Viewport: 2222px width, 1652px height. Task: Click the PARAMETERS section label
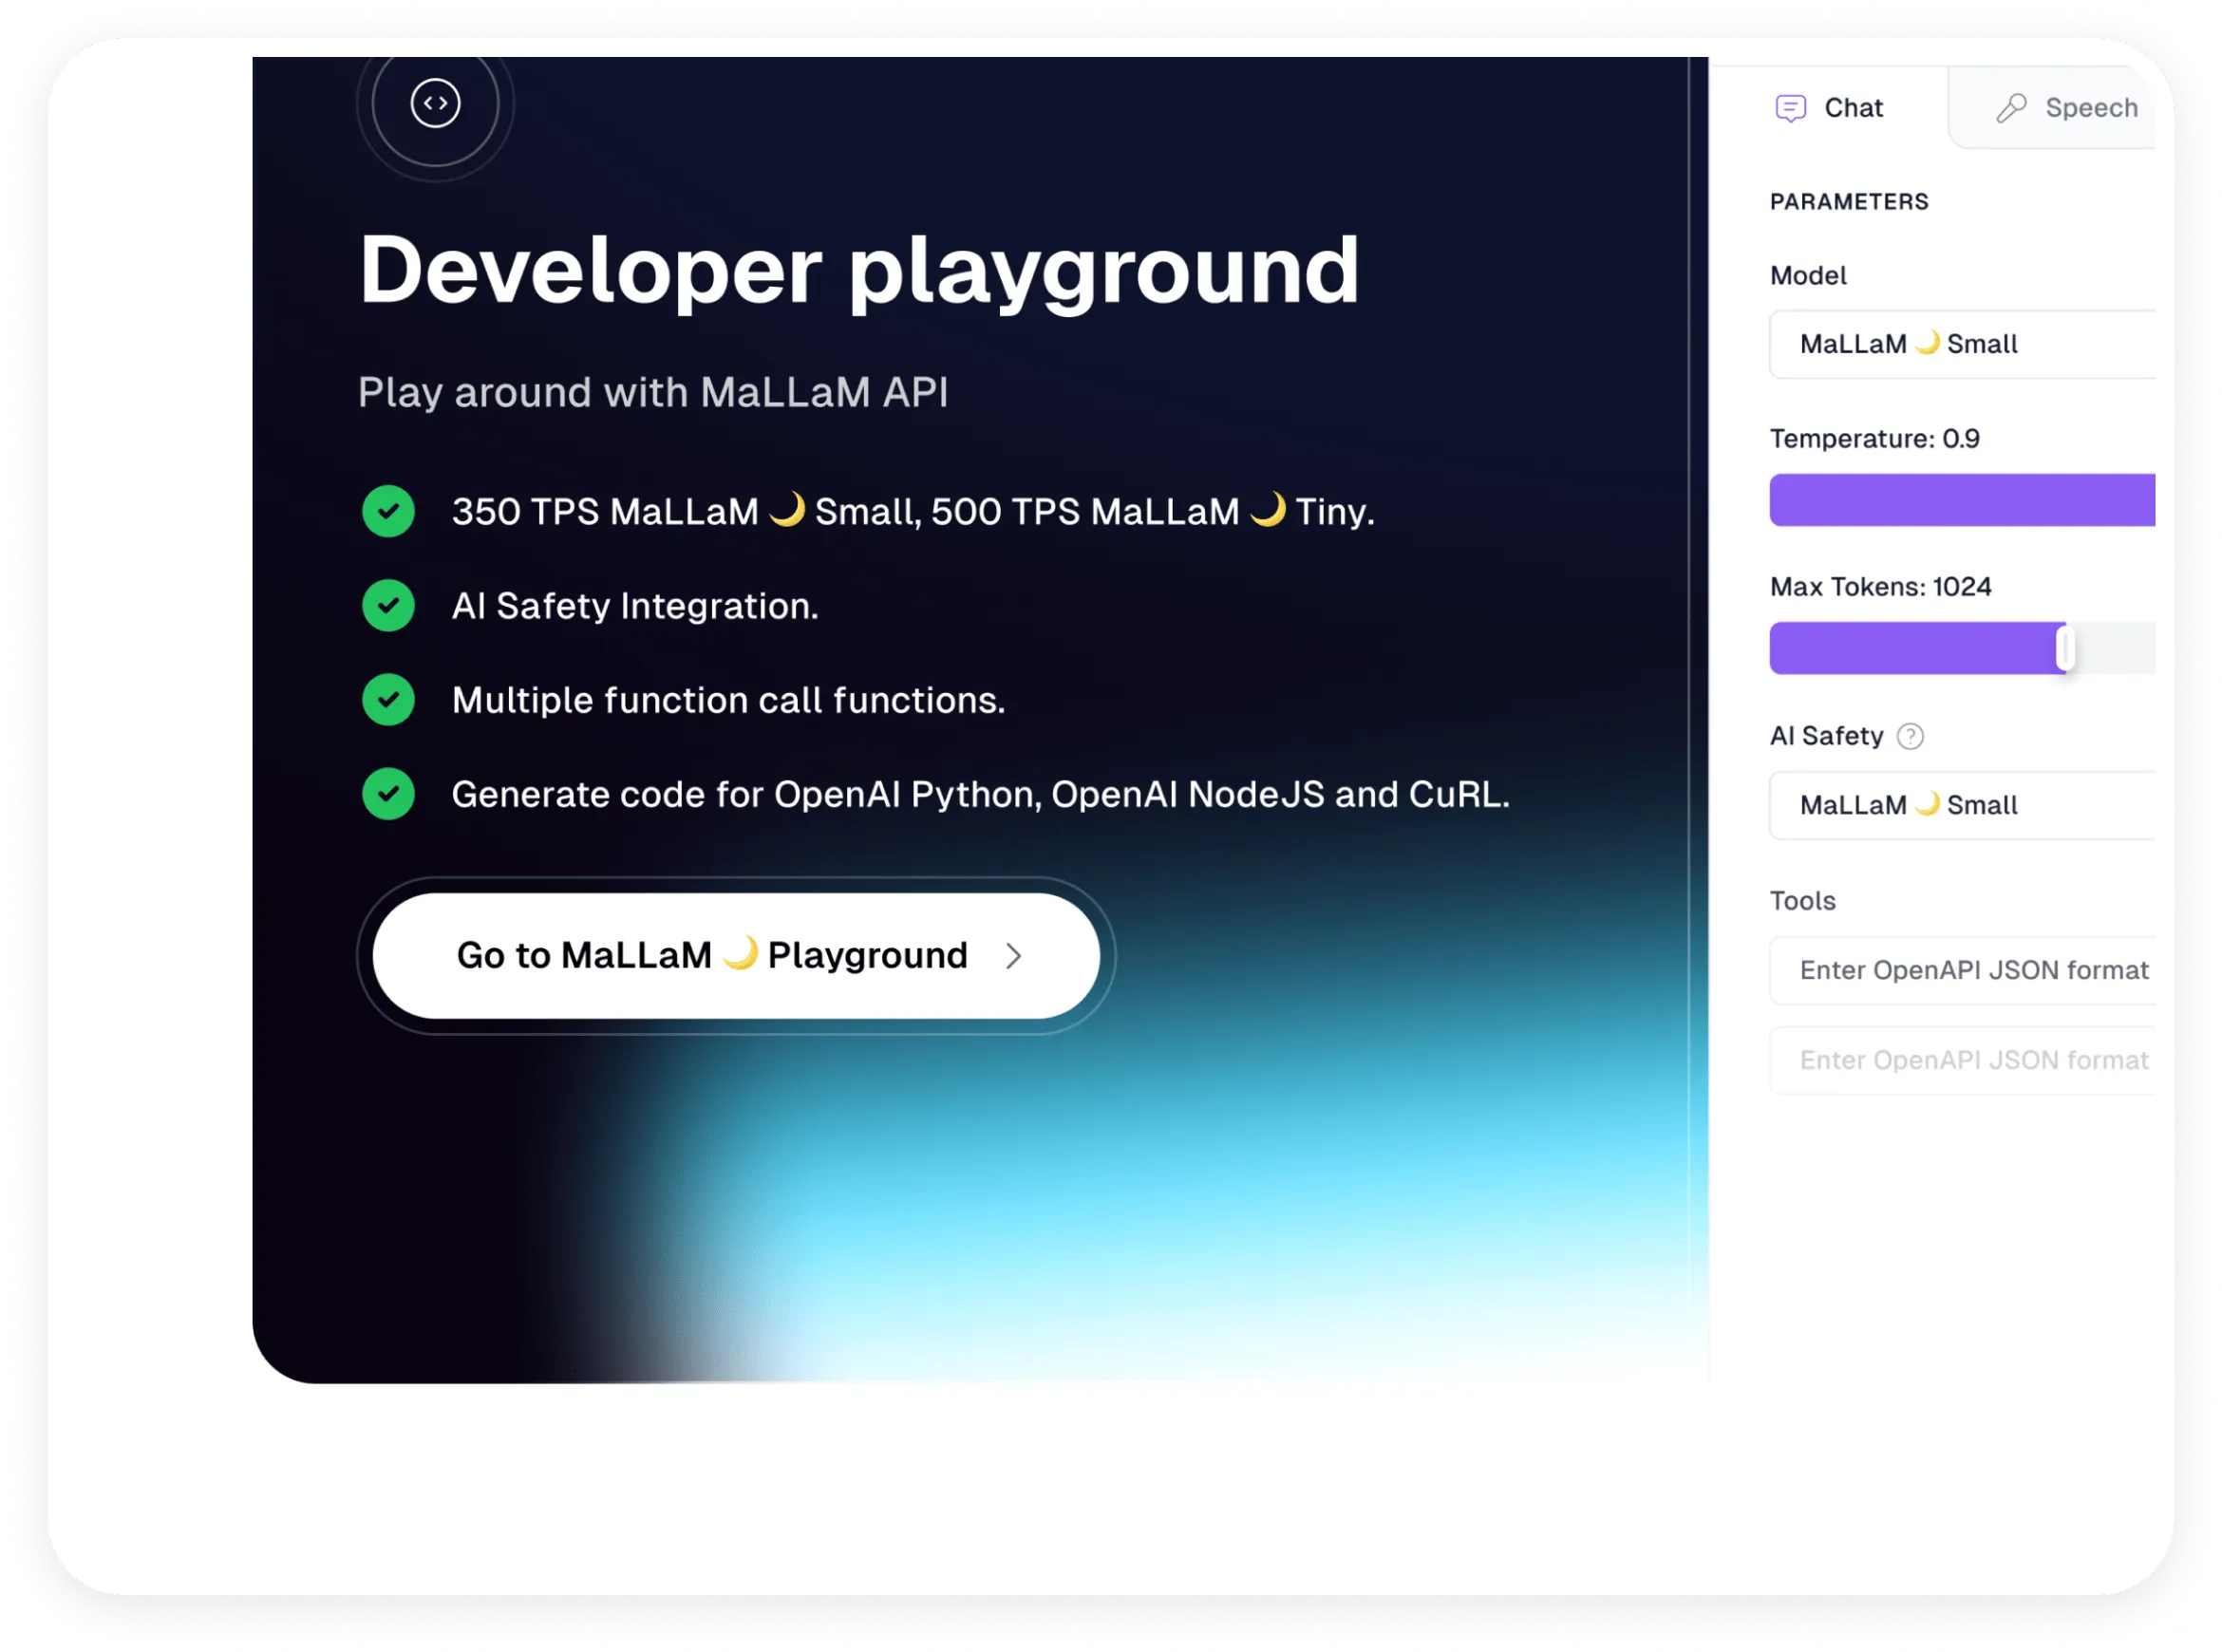[x=1849, y=202]
